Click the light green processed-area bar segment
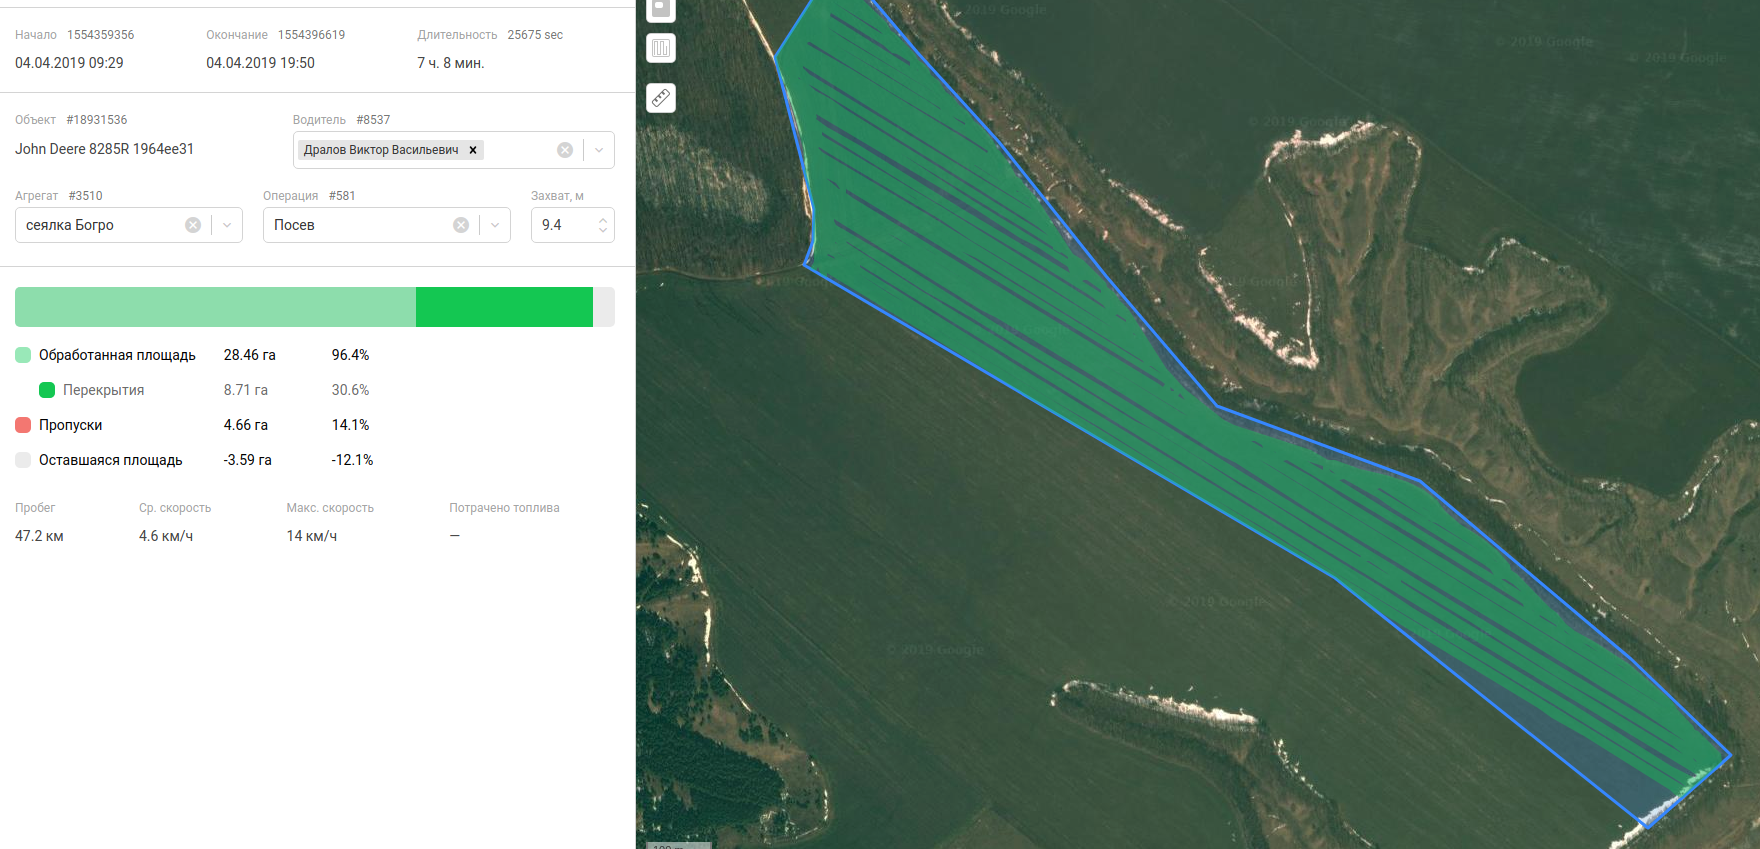This screenshot has width=1760, height=849. [215, 307]
